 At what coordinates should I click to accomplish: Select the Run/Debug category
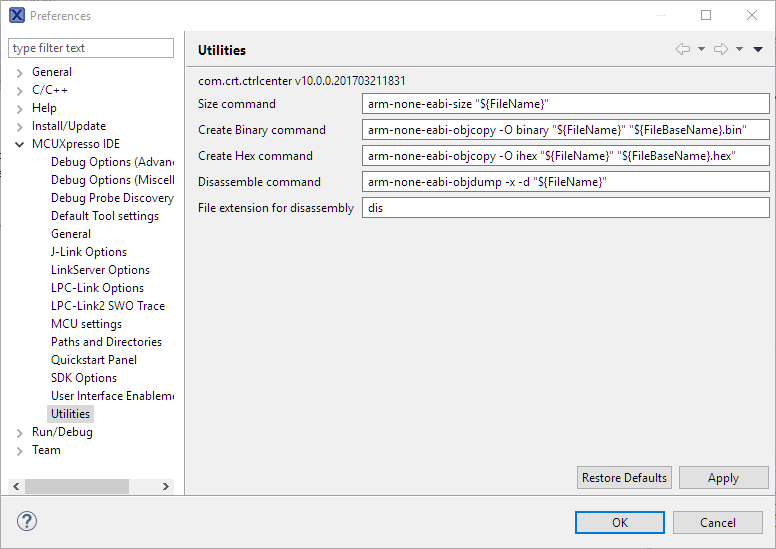(x=62, y=432)
